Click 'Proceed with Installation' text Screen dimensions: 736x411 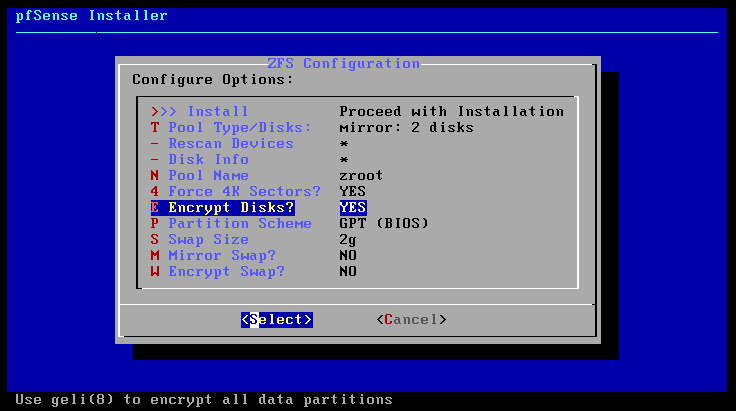point(452,112)
